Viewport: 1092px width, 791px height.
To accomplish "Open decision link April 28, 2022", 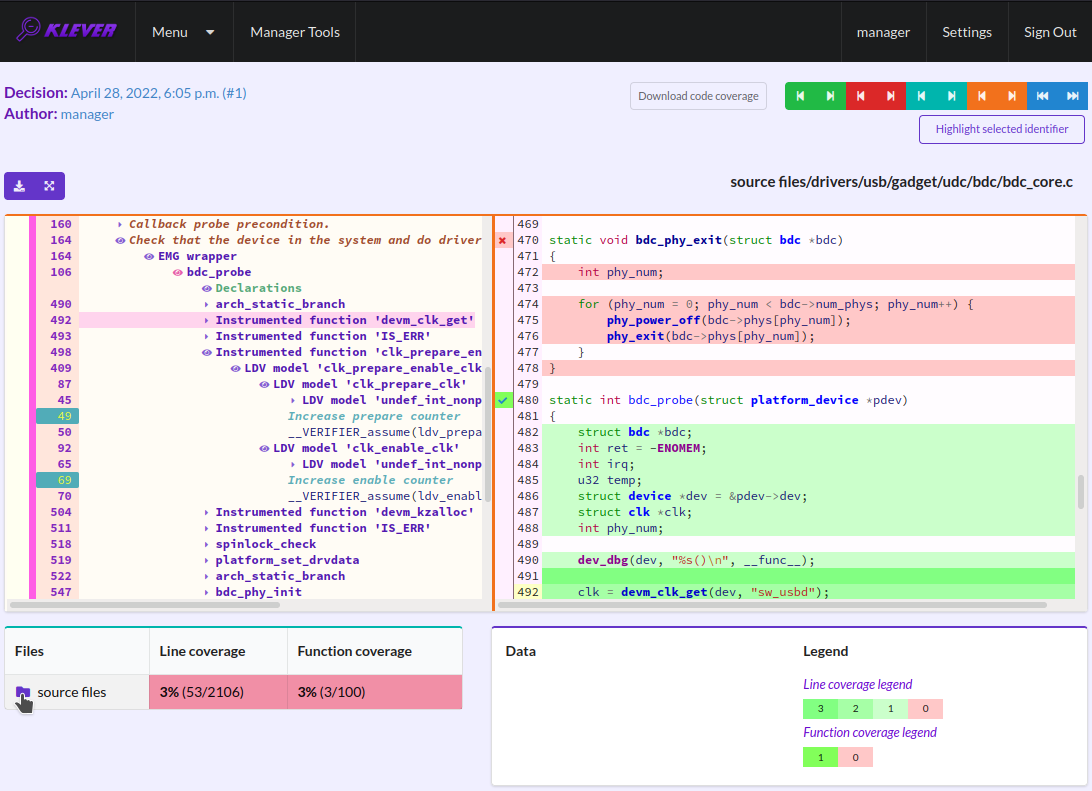I will [x=159, y=93].
